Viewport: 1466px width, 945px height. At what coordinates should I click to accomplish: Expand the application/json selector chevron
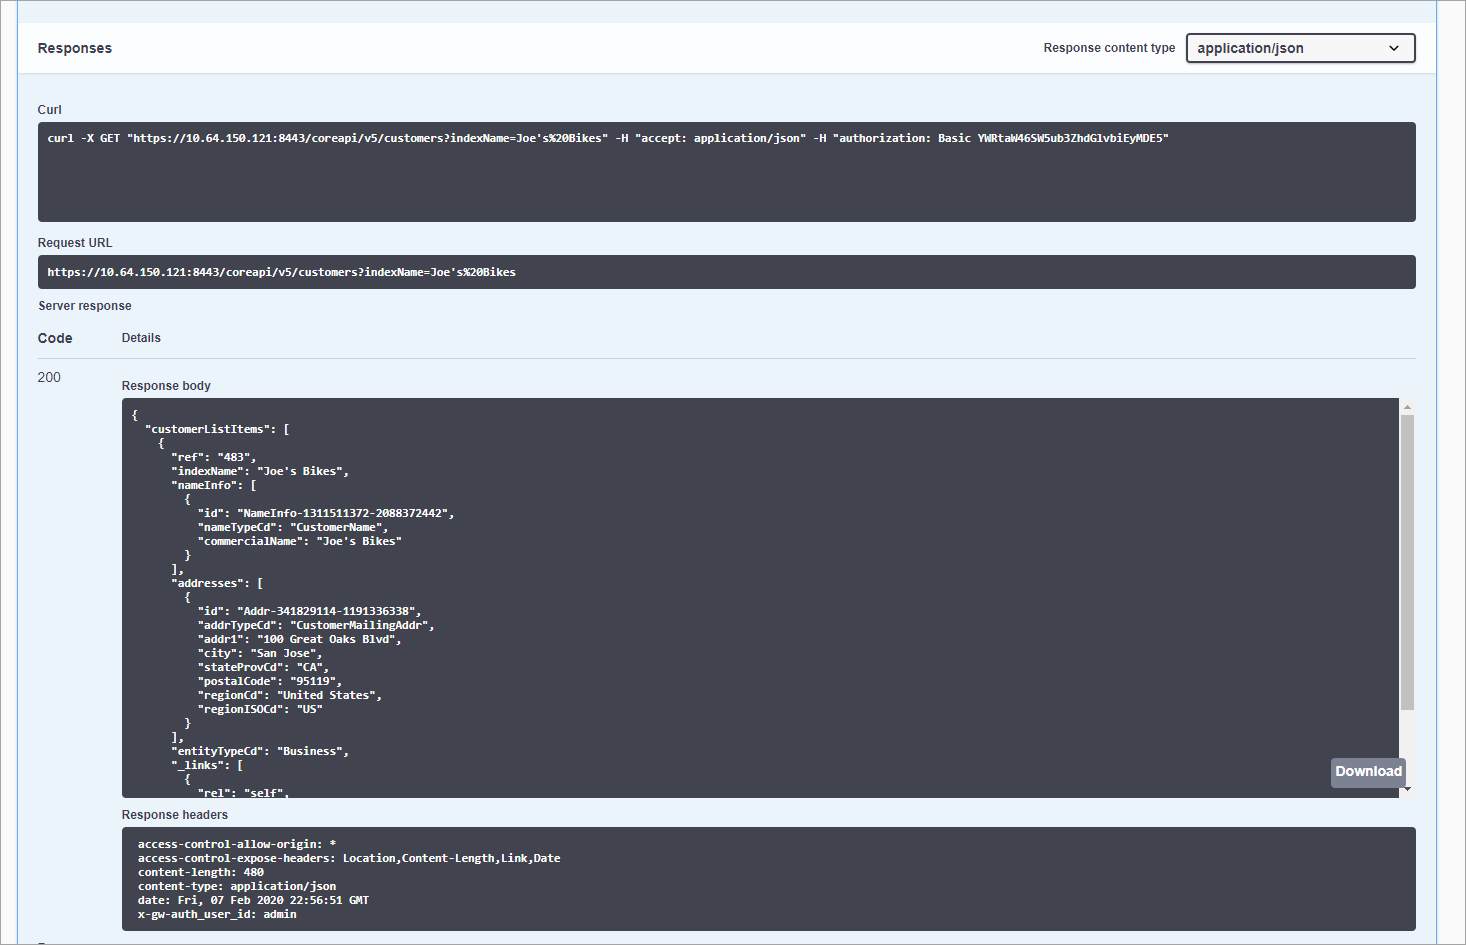click(1393, 47)
